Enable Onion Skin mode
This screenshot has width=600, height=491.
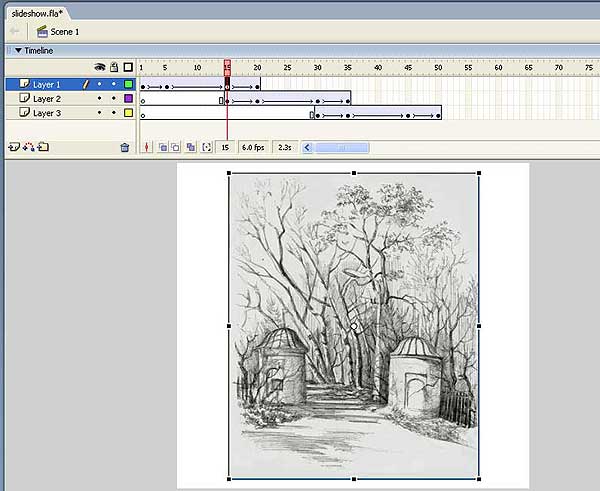click(164, 147)
